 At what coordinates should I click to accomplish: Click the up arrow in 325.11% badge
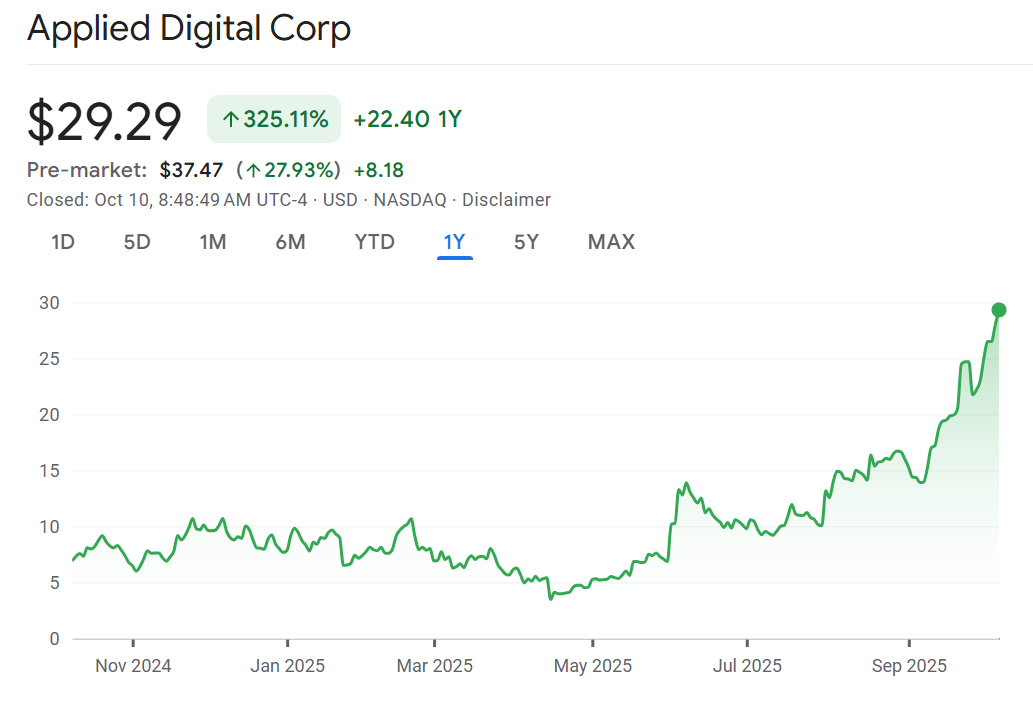231,121
